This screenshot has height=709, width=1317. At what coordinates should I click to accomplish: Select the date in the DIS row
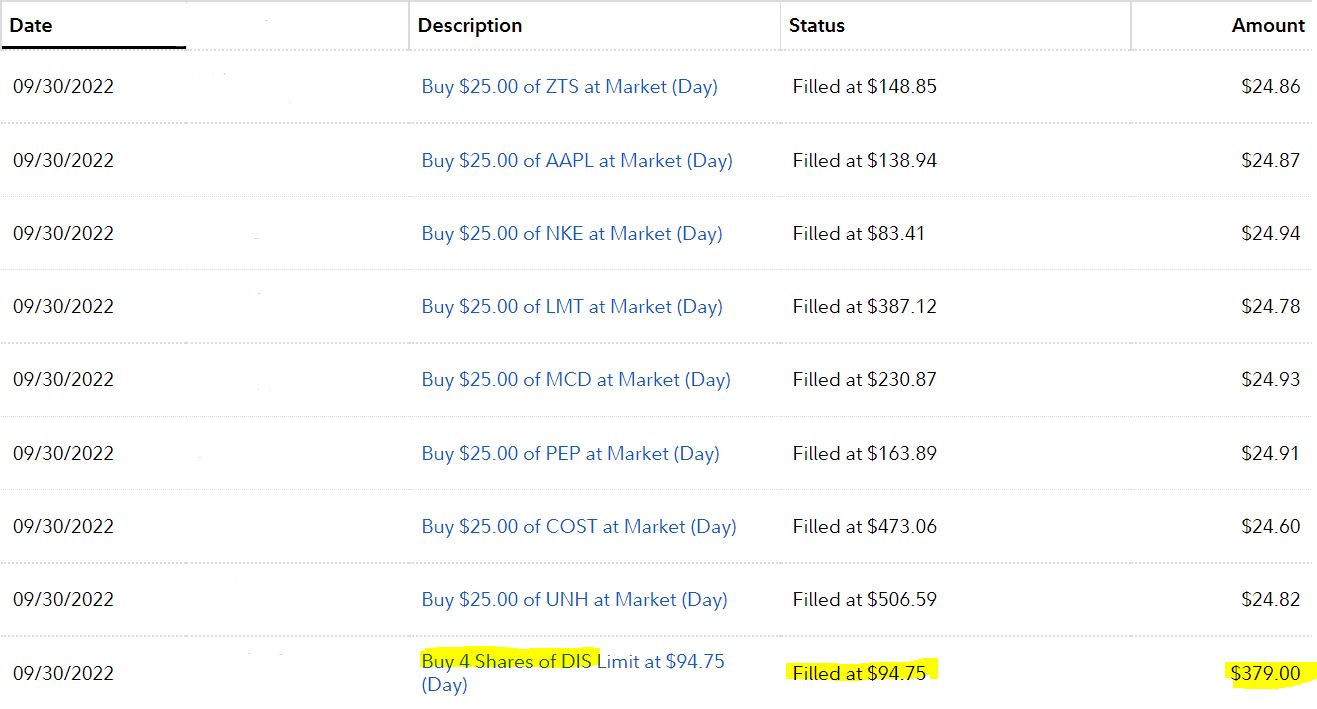coord(63,673)
